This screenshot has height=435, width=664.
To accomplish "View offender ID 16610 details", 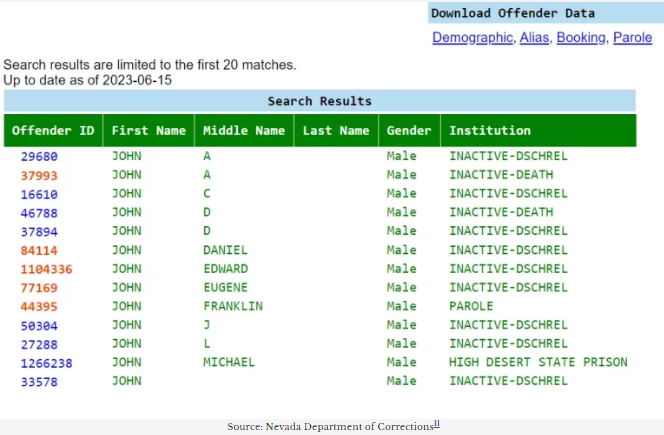I will pos(37,194).
